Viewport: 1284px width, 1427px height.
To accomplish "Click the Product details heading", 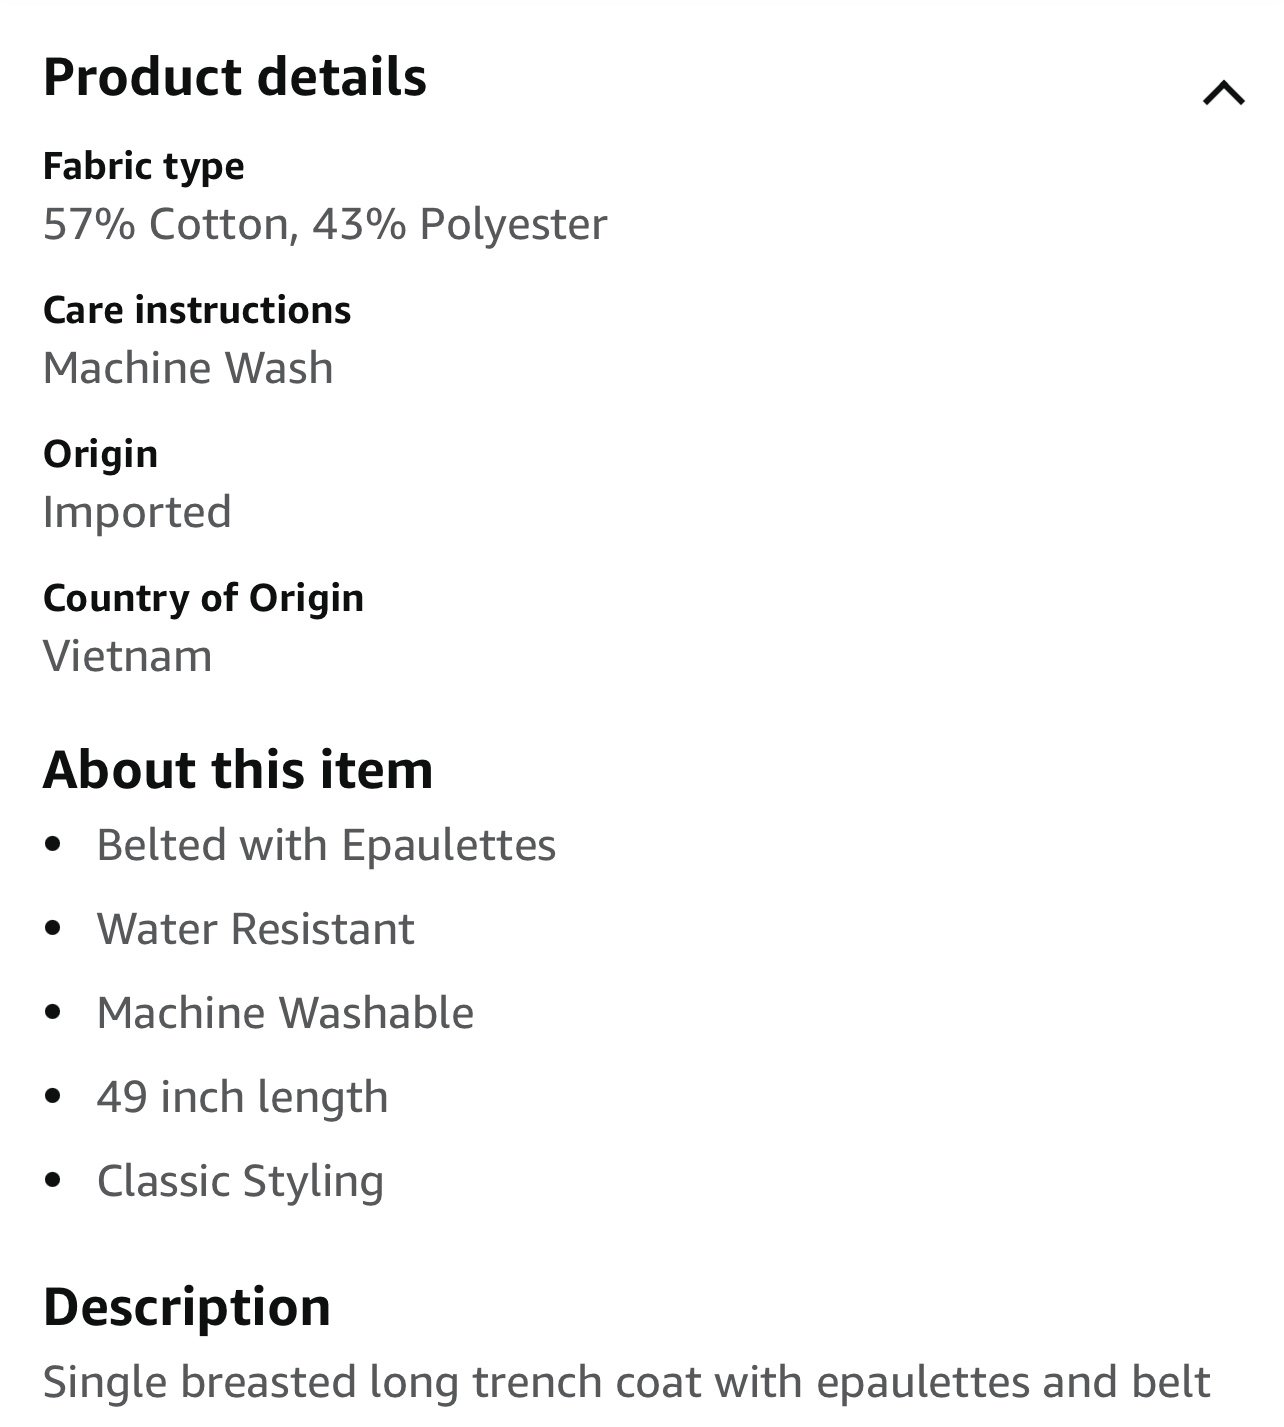I will tap(235, 77).
